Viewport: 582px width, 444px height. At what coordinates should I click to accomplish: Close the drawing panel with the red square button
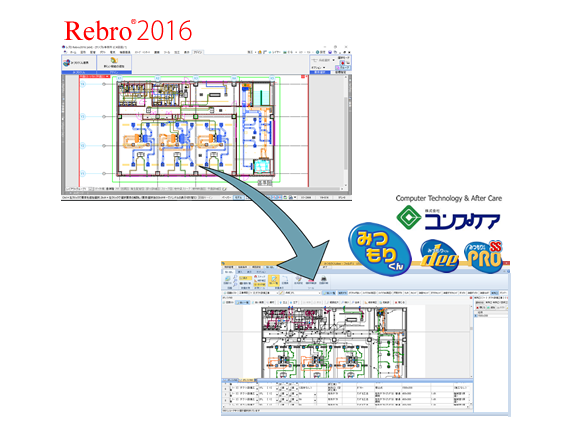tap(303, 76)
